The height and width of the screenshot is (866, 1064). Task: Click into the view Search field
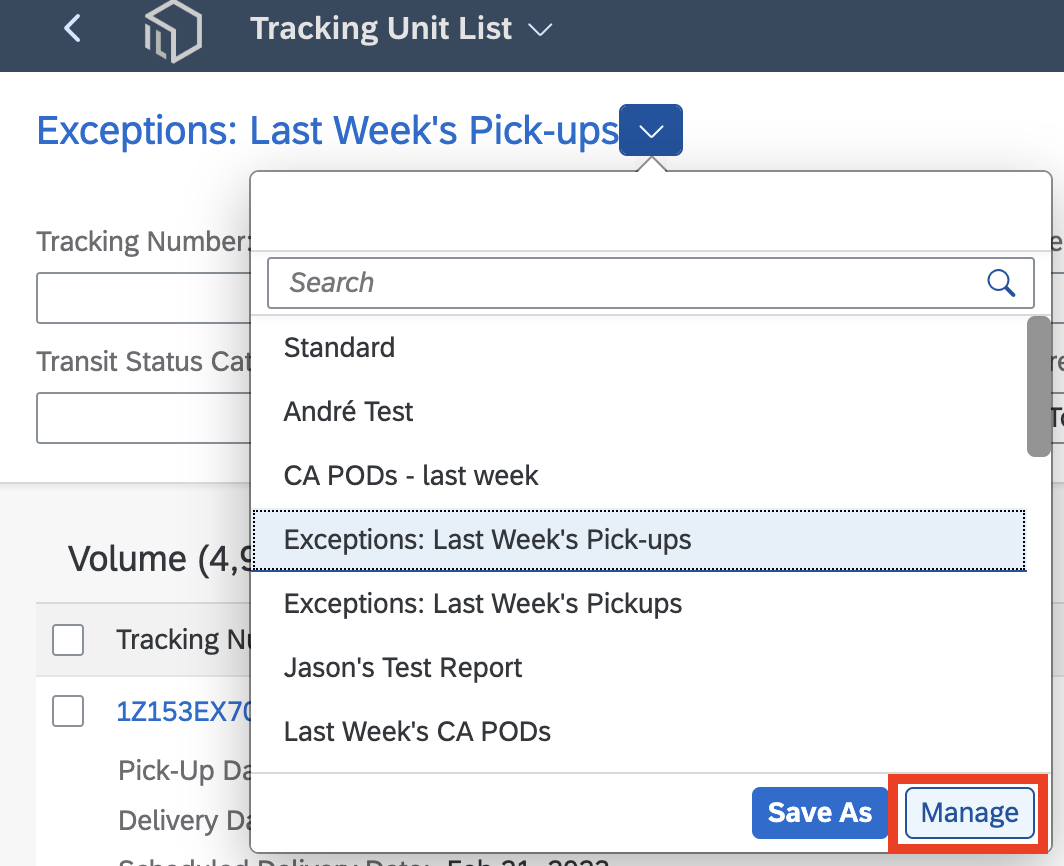(650, 283)
